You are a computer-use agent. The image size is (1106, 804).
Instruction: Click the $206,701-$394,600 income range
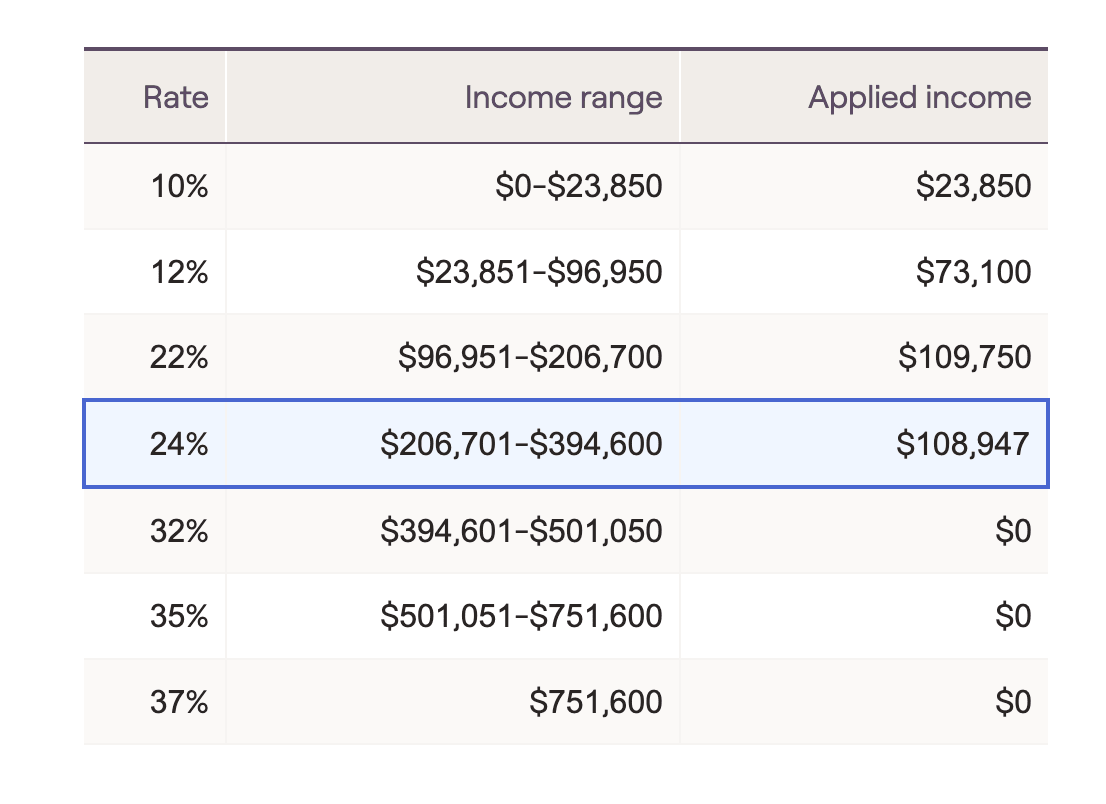(521, 444)
